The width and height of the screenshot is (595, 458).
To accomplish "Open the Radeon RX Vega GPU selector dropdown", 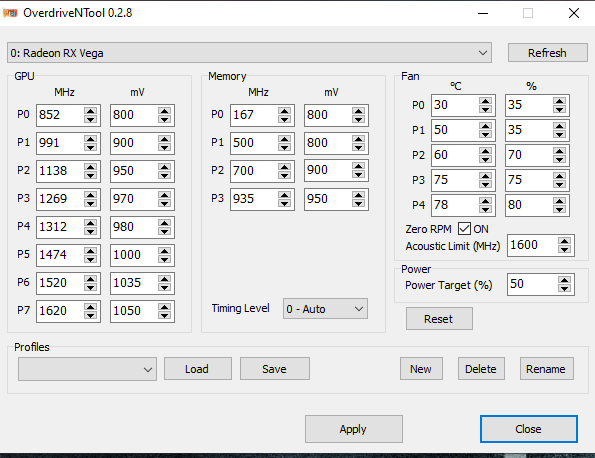I will tap(249, 53).
